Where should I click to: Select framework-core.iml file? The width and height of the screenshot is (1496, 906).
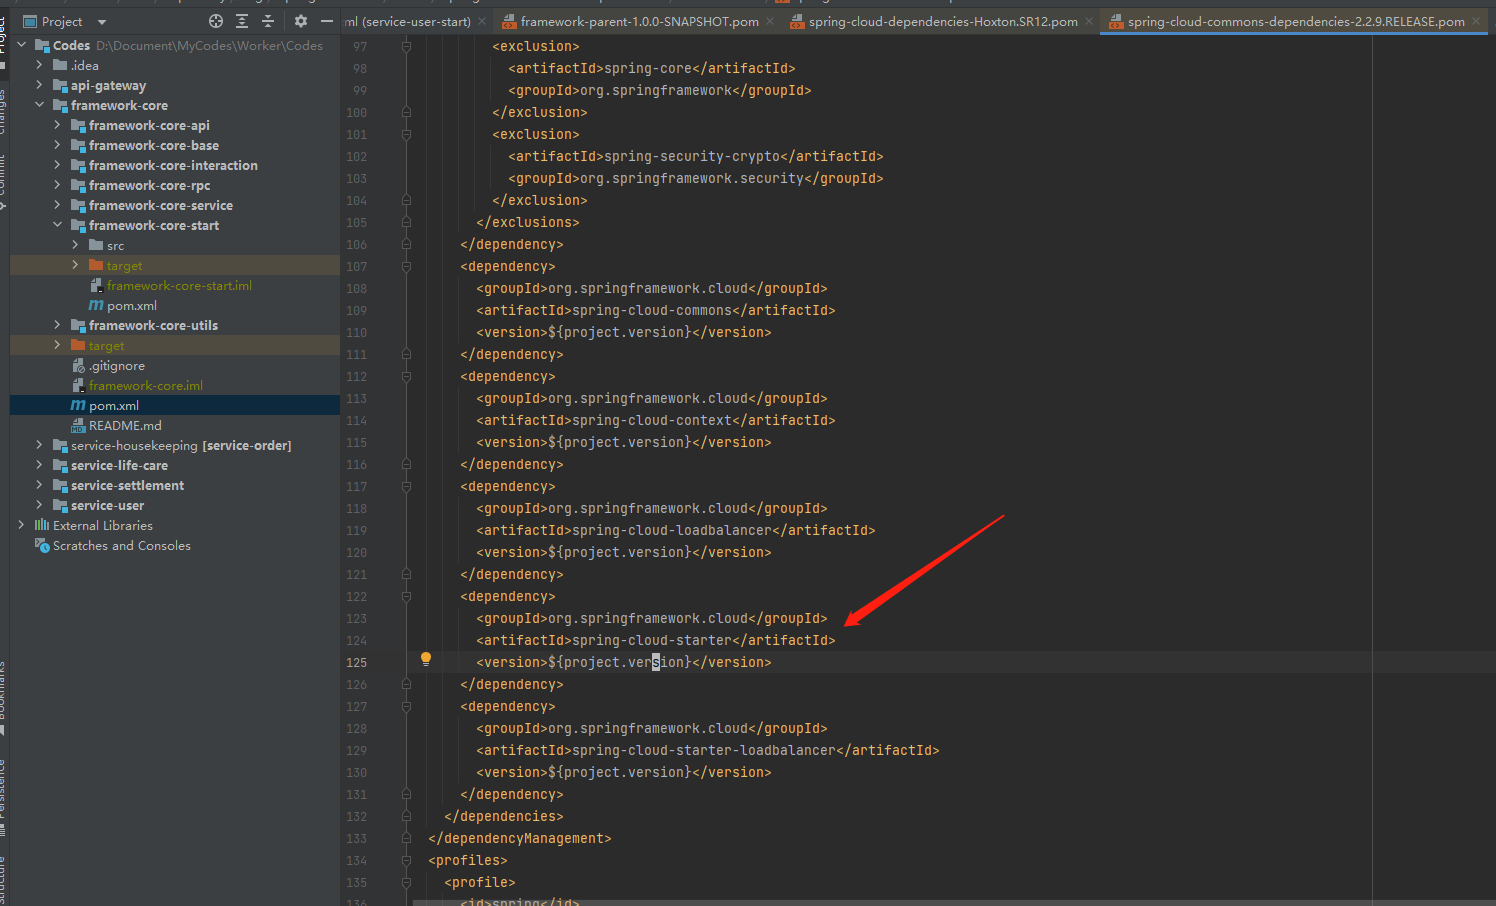146,386
